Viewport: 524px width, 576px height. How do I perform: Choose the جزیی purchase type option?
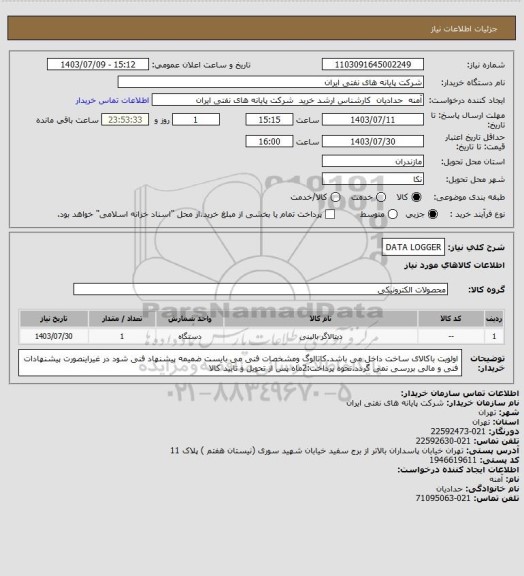(433, 214)
